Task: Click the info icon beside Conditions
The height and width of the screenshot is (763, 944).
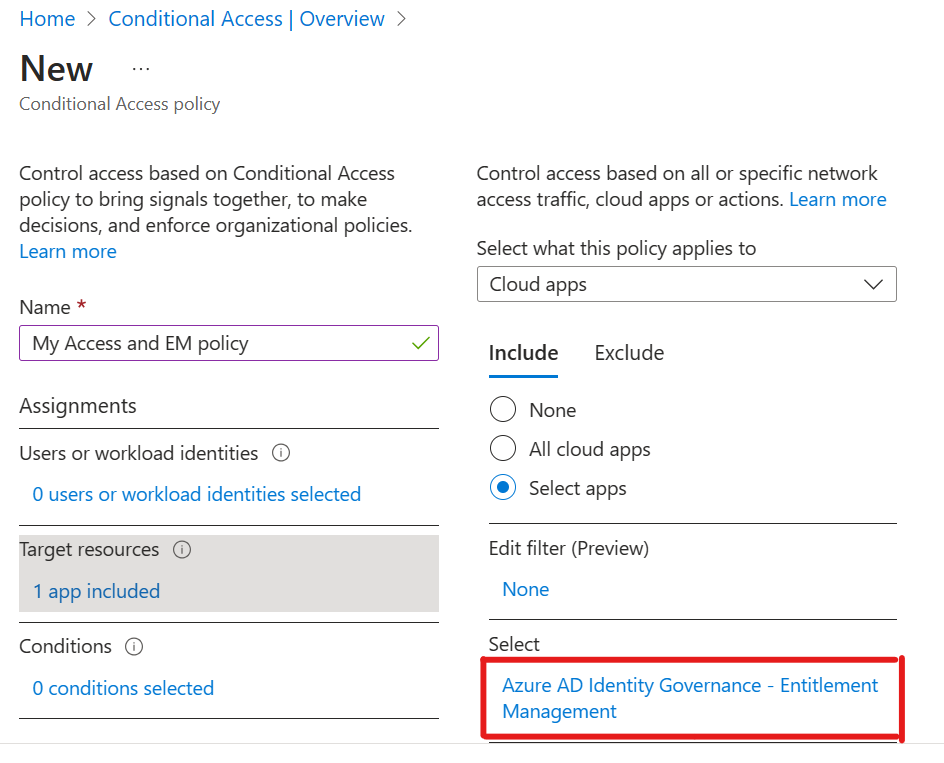Action: click(x=134, y=647)
